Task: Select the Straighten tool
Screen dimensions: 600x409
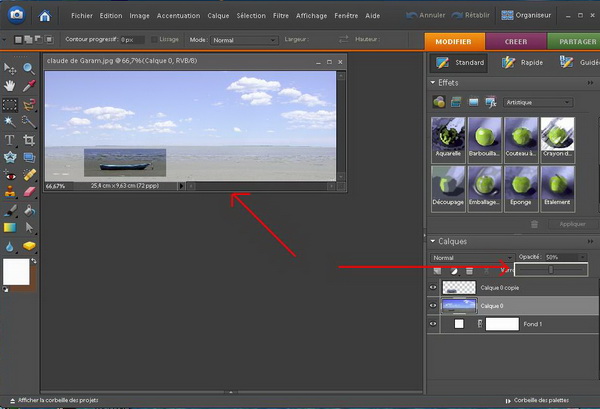Action: pyautogui.click(x=29, y=157)
